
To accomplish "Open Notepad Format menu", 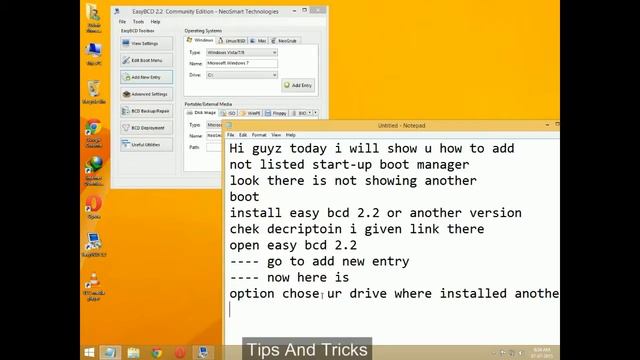I will point(259,135).
